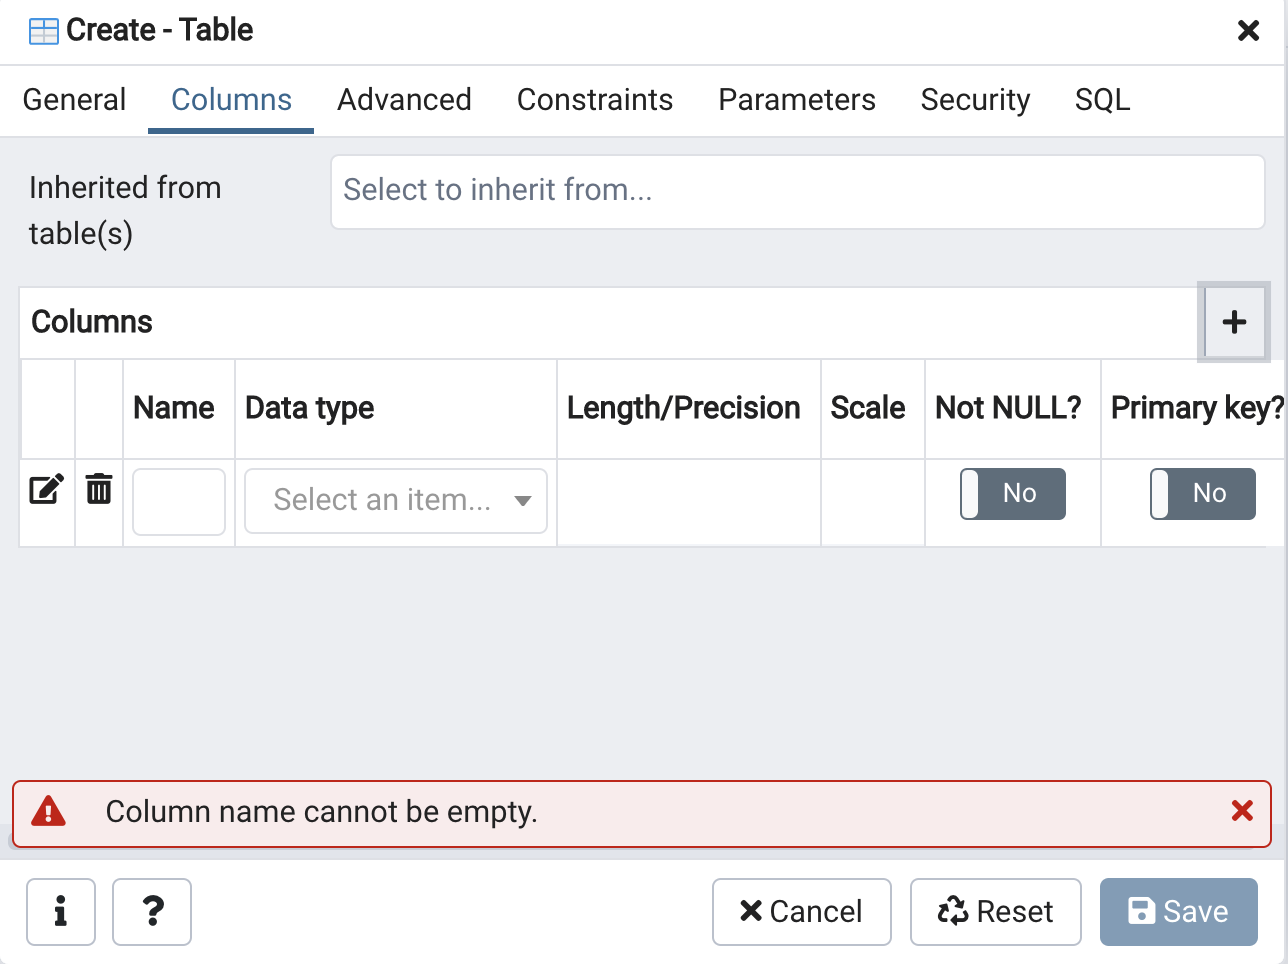This screenshot has height=964, width=1288.
Task: Click the add column plus icon
Action: 1234,322
